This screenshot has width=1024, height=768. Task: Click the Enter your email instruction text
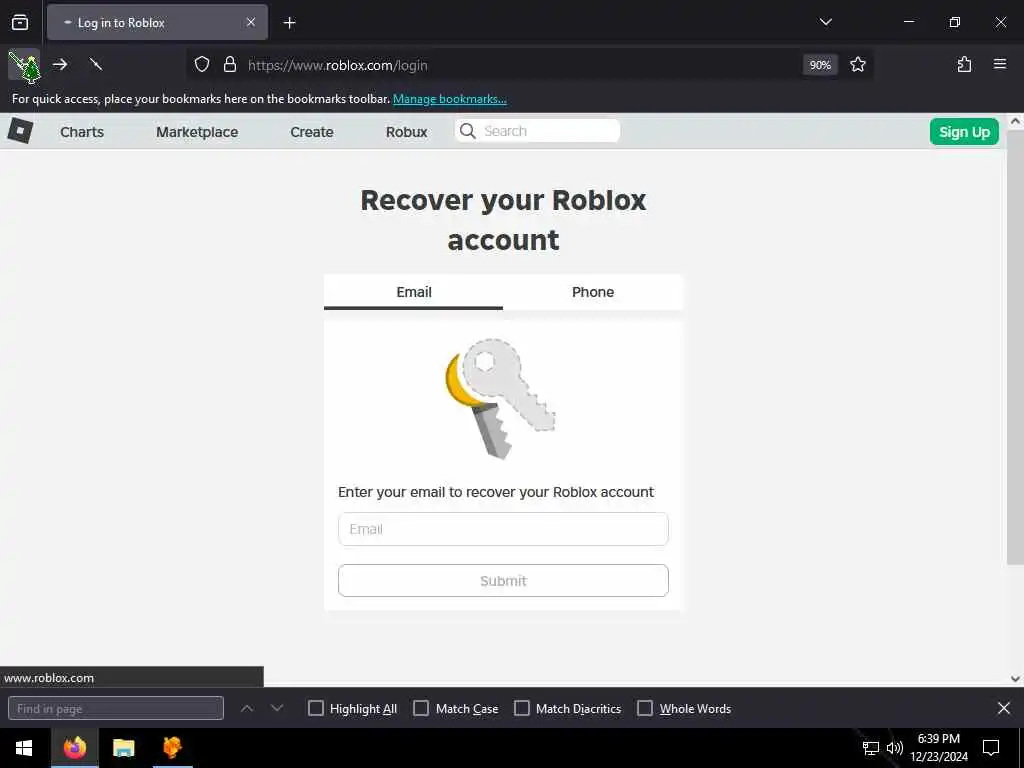pyautogui.click(x=496, y=492)
